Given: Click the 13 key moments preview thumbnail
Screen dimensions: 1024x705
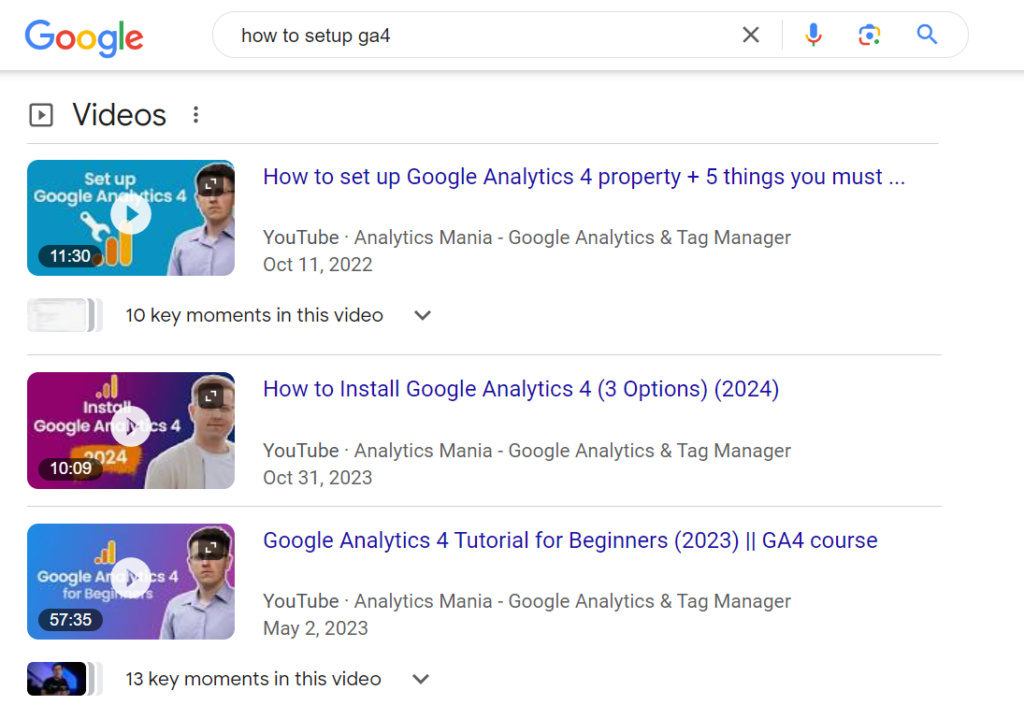Looking at the screenshot, I should (x=64, y=679).
